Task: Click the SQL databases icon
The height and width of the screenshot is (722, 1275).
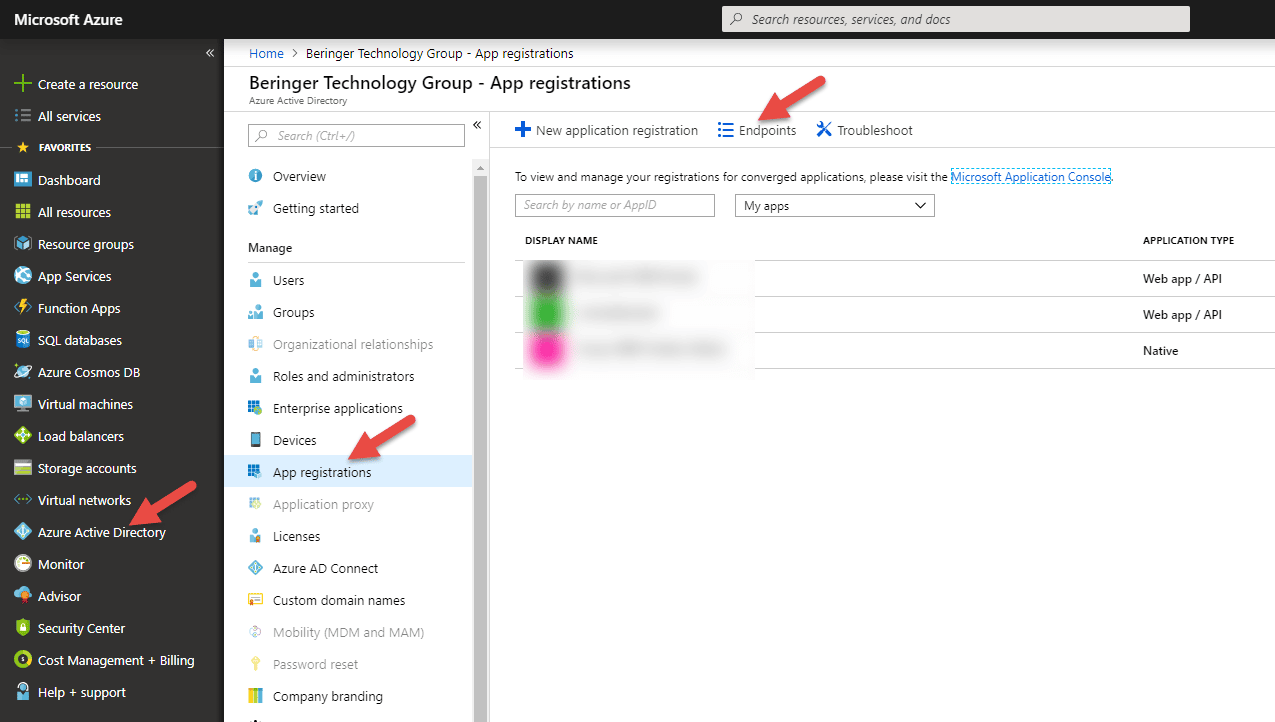Action: coord(22,340)
